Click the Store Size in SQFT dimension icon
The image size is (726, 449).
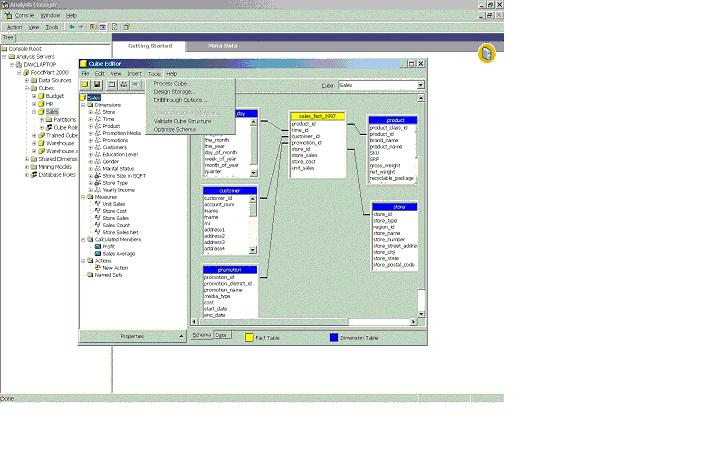(98, 176)
